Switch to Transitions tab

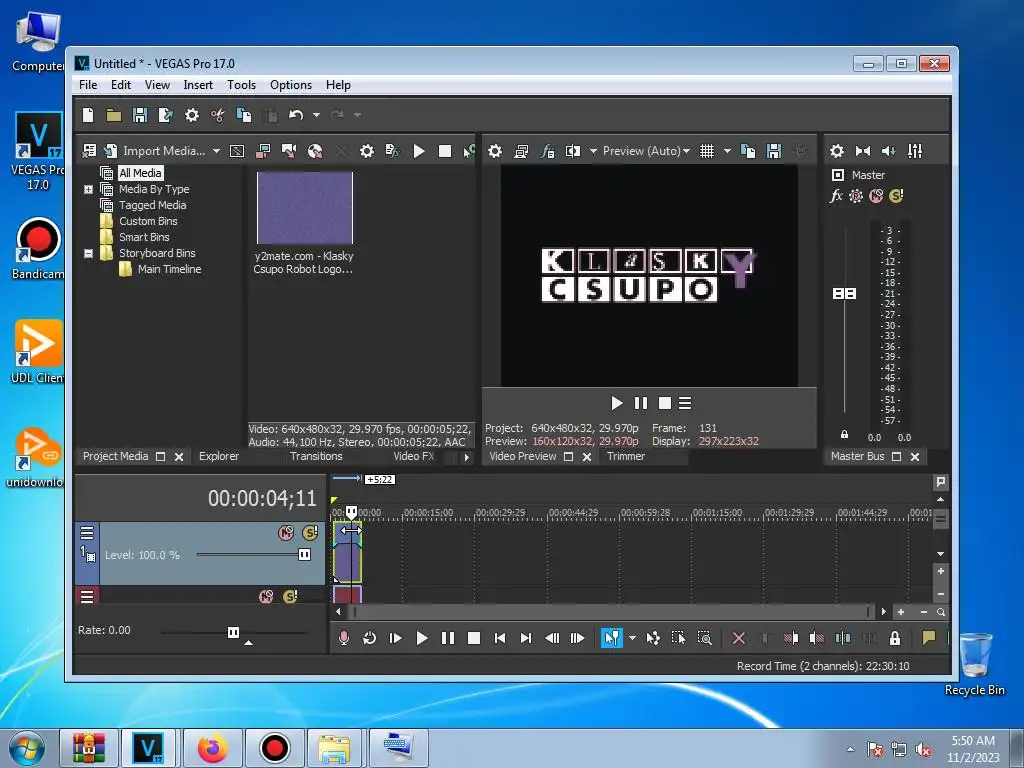point(316,456)
